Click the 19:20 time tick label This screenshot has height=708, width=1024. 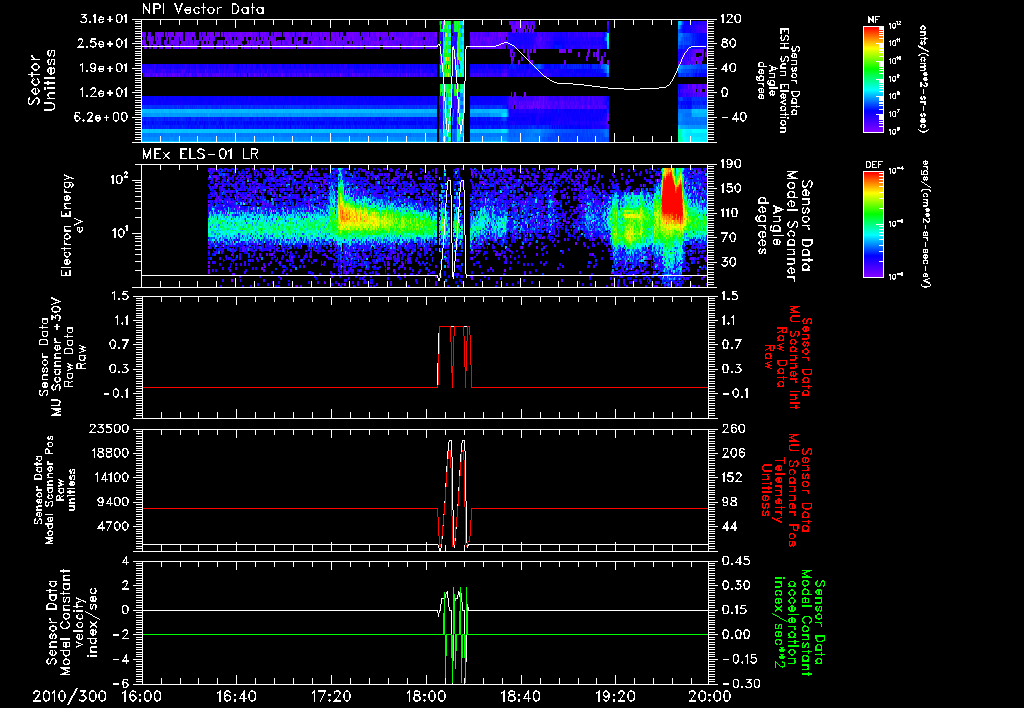coord(615,697)
